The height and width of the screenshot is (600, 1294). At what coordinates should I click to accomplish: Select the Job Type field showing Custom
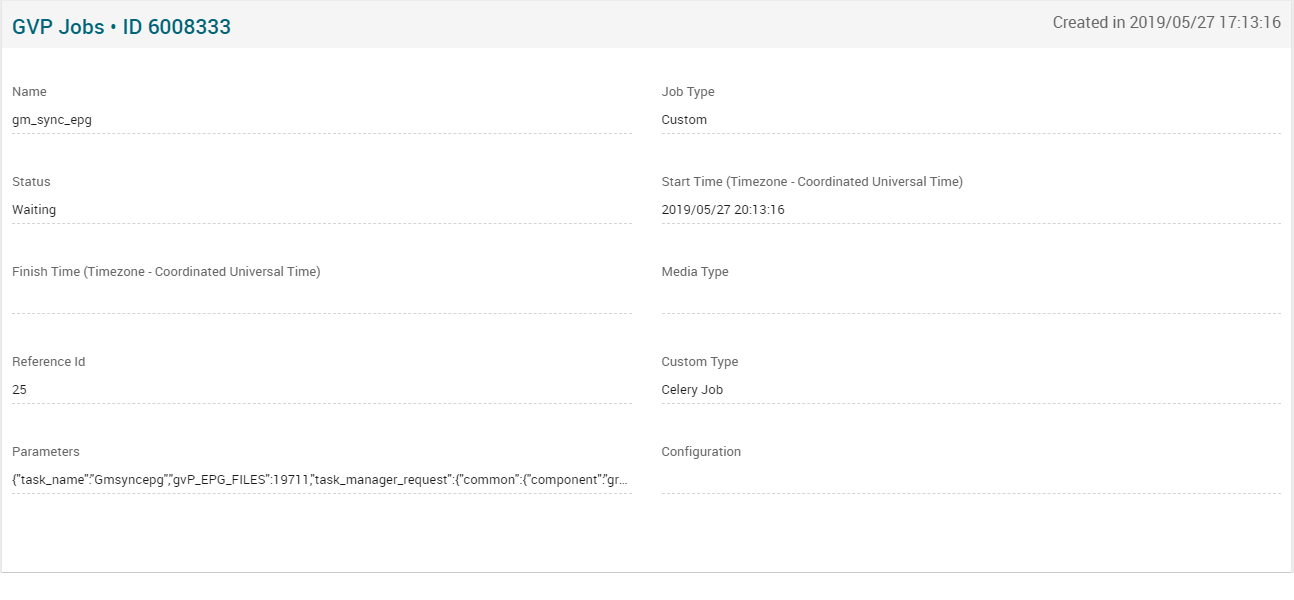[x=970, y=120]
